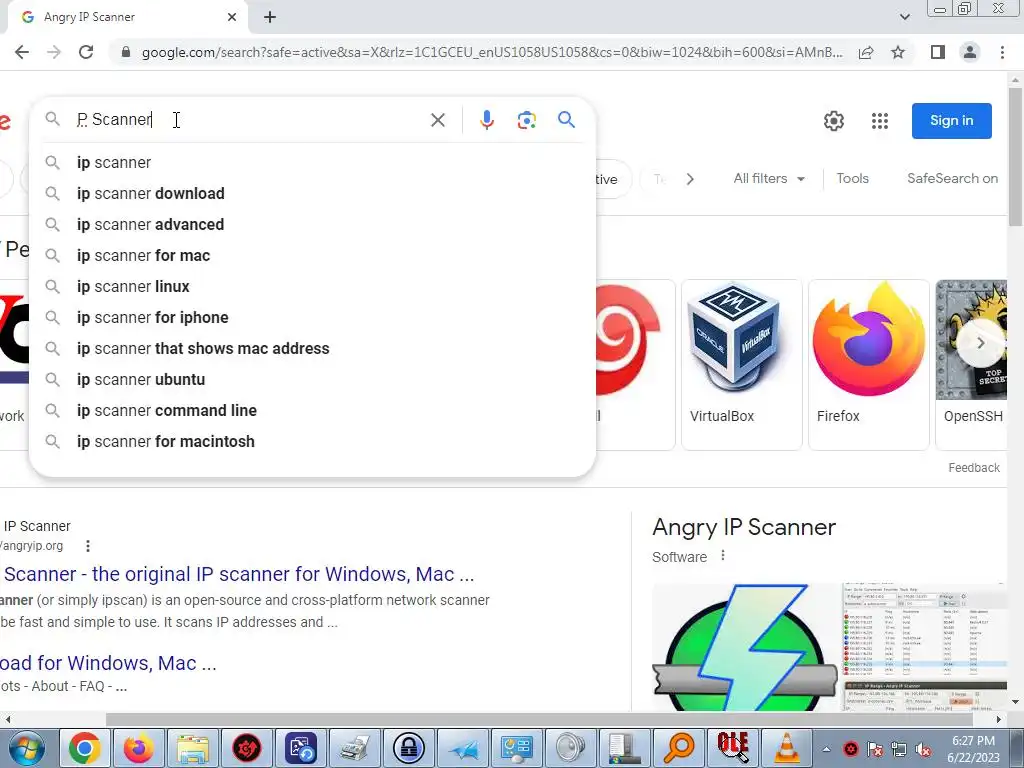The height and width of the screenshot is (768, 1024).
Task: Start voice search with the microphone
Action: (487, 120)
